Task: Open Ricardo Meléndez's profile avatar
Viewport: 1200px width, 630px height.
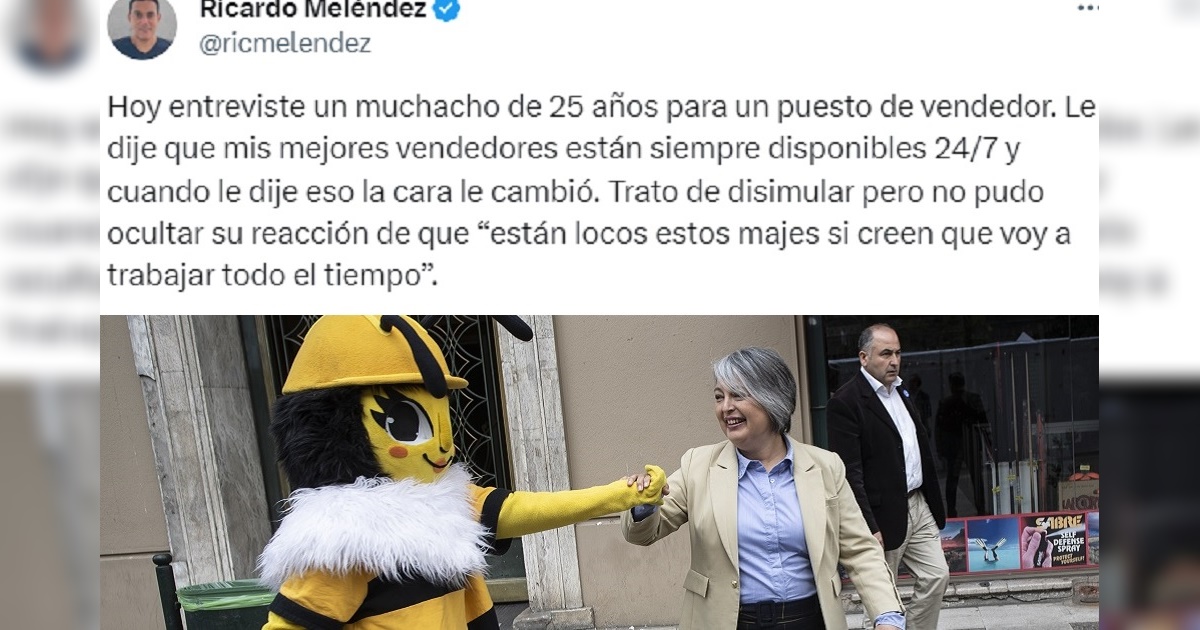Action: 142,25
